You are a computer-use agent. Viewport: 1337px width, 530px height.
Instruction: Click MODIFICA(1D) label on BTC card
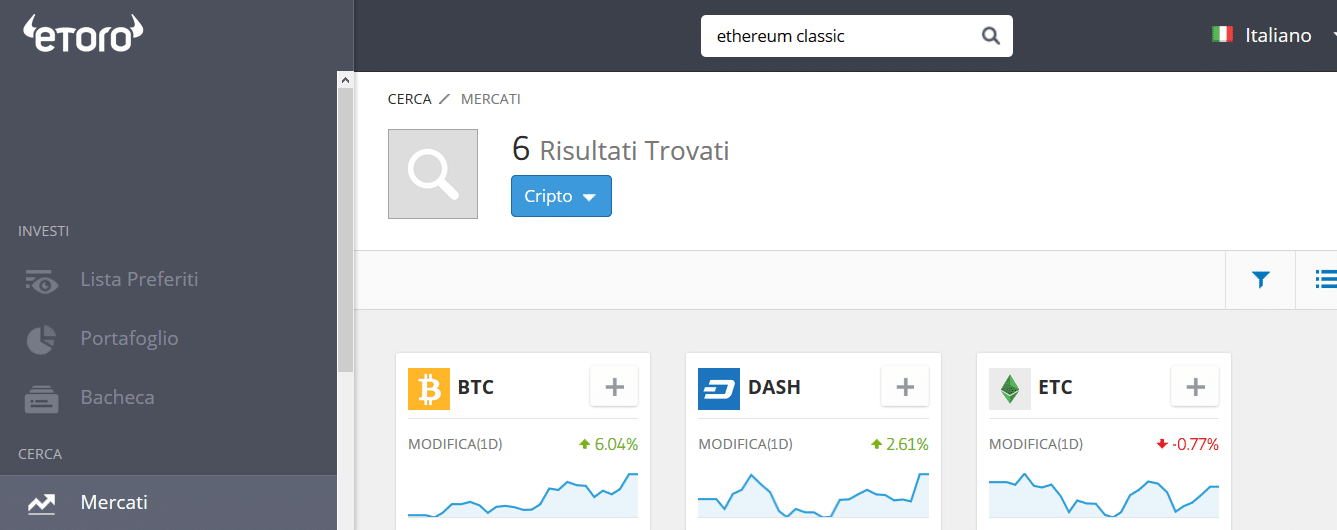455,444
